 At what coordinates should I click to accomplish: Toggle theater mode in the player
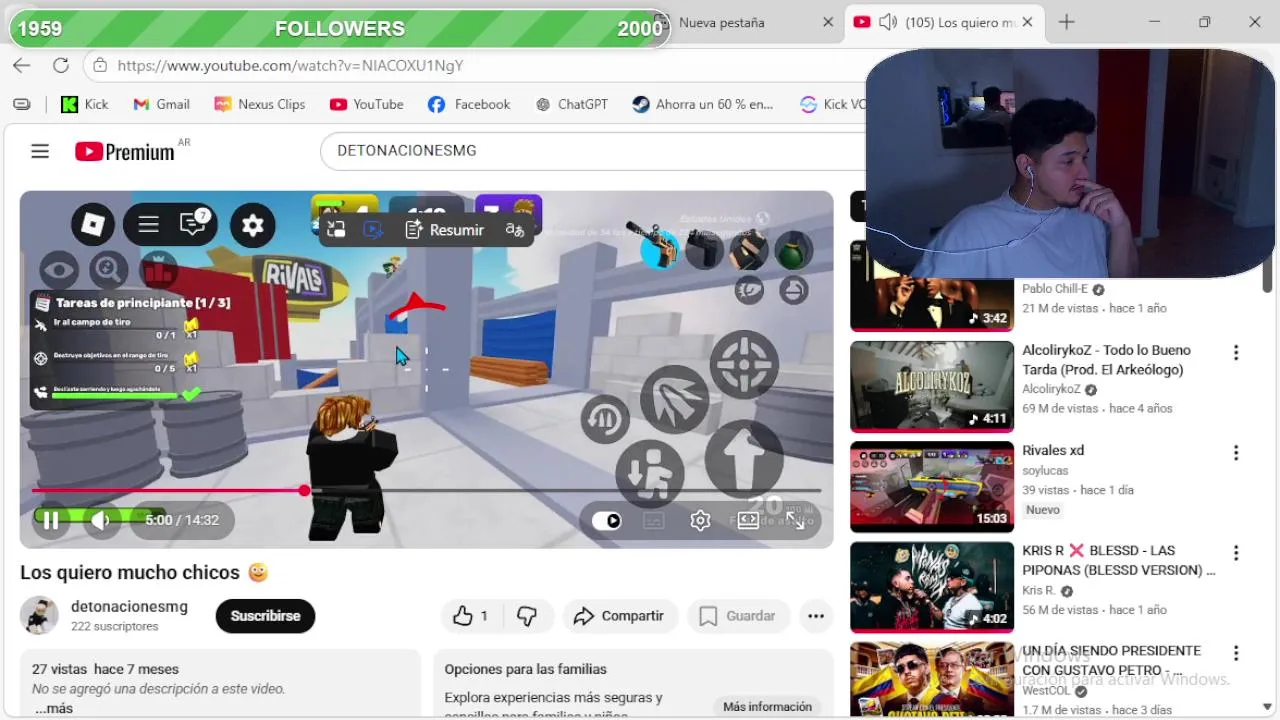click(748, 520)
